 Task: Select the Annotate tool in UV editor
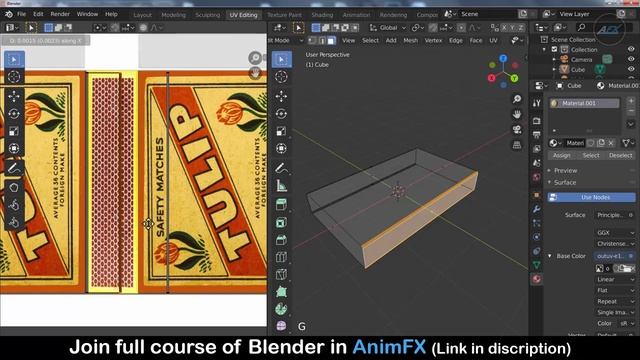14,168
